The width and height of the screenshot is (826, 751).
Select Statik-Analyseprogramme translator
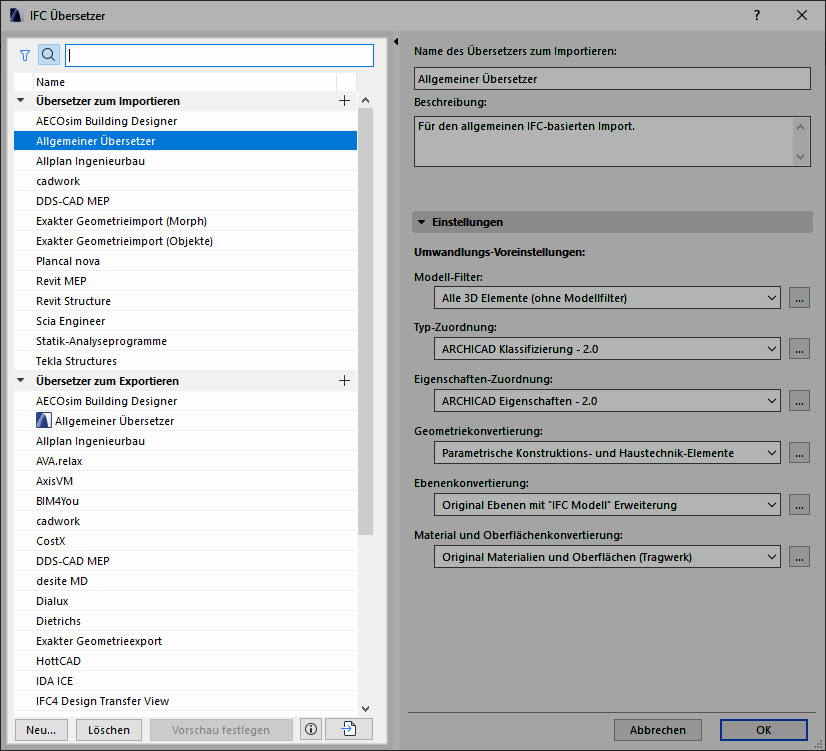coord(185,341)
